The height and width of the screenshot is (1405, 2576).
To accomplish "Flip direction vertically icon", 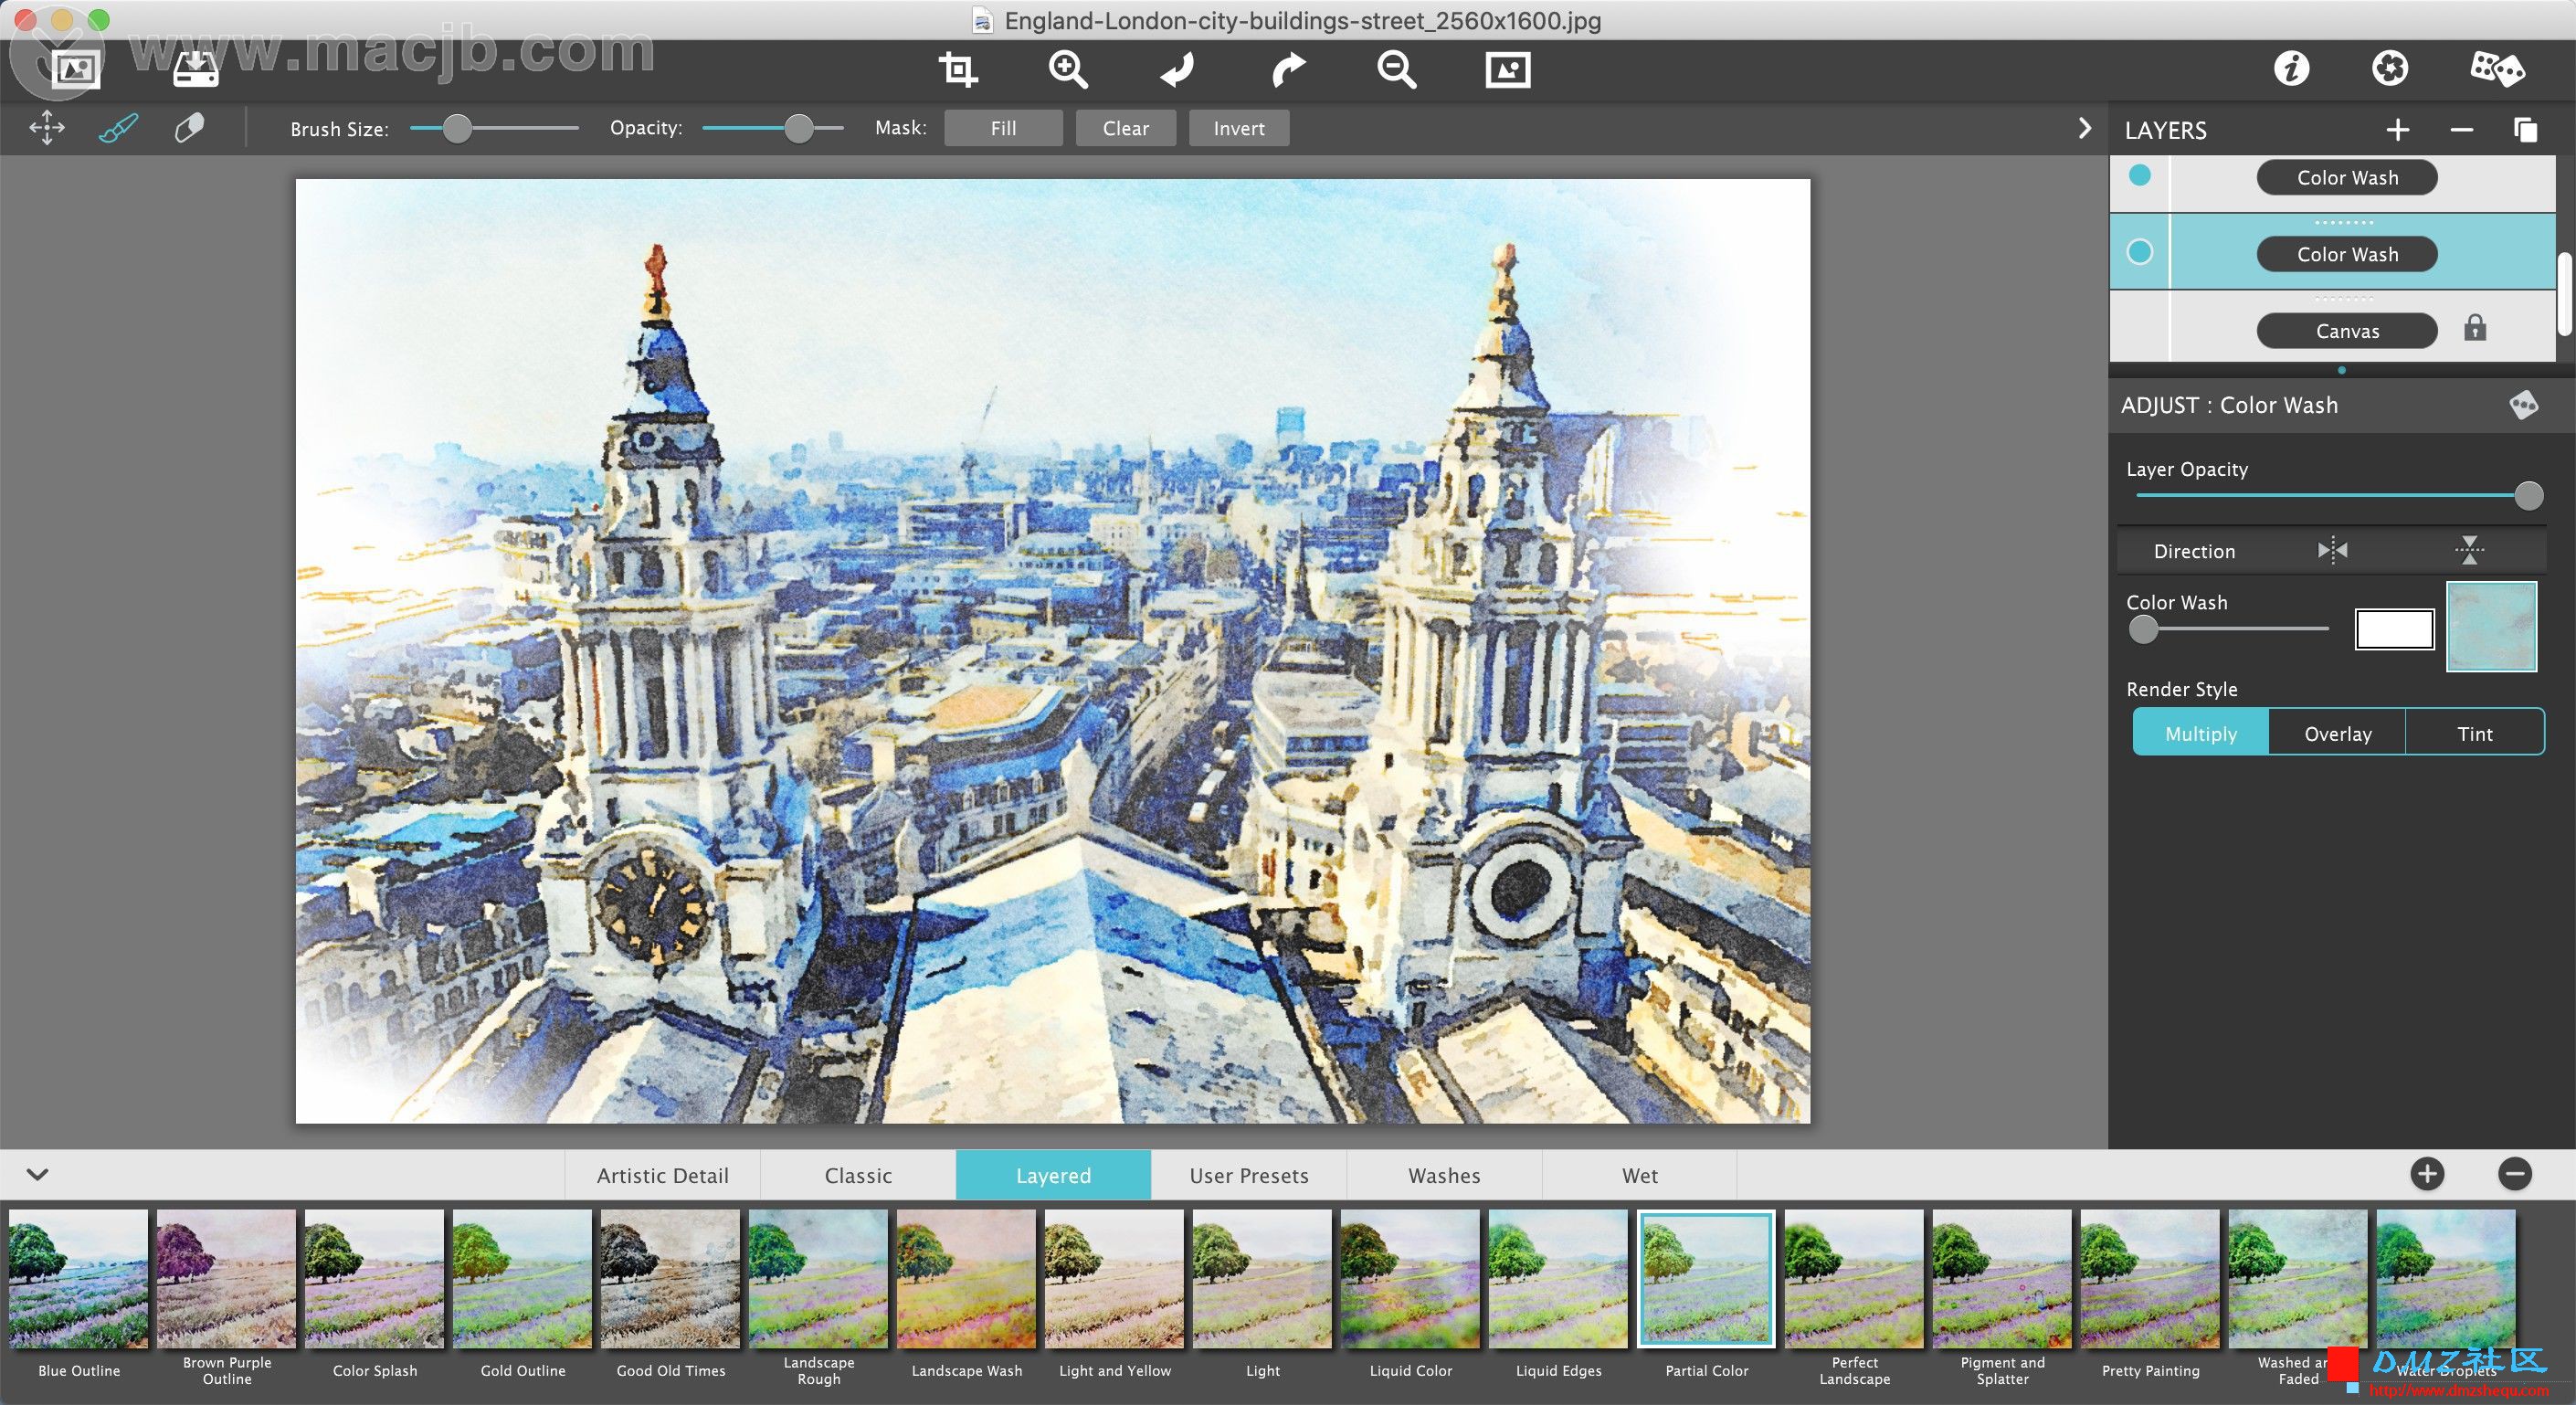I will coord(2469,550).
